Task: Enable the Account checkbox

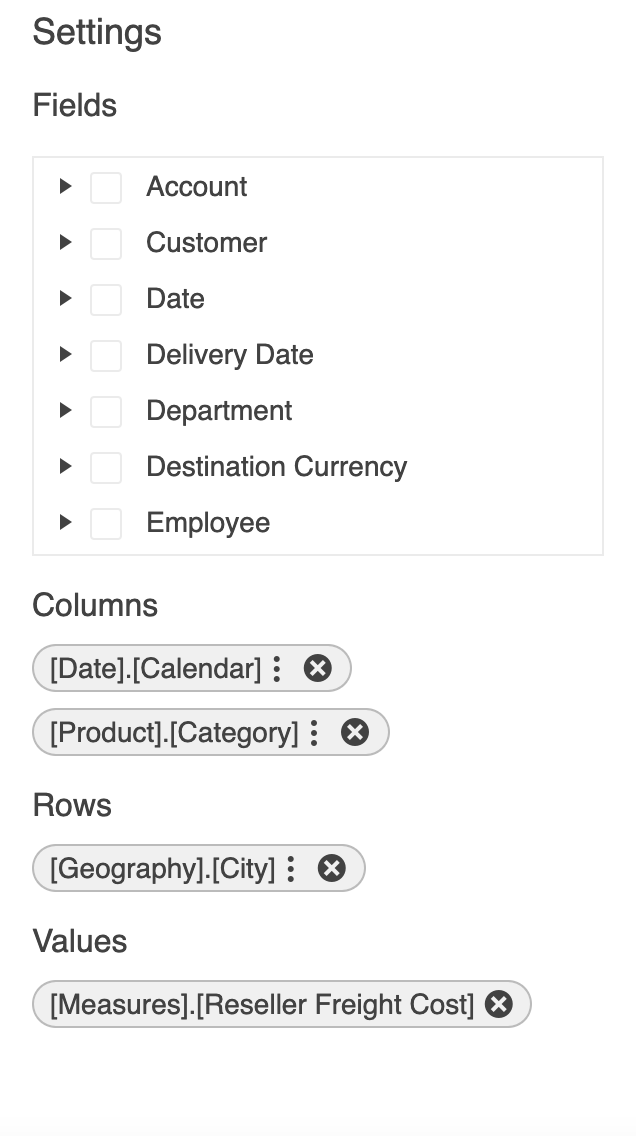Action: (105, 187)
